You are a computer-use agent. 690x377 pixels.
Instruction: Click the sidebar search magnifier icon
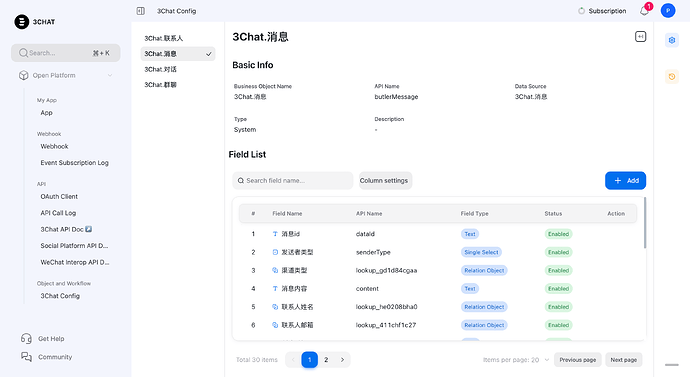pyautogui.click(x=23, y=53)
